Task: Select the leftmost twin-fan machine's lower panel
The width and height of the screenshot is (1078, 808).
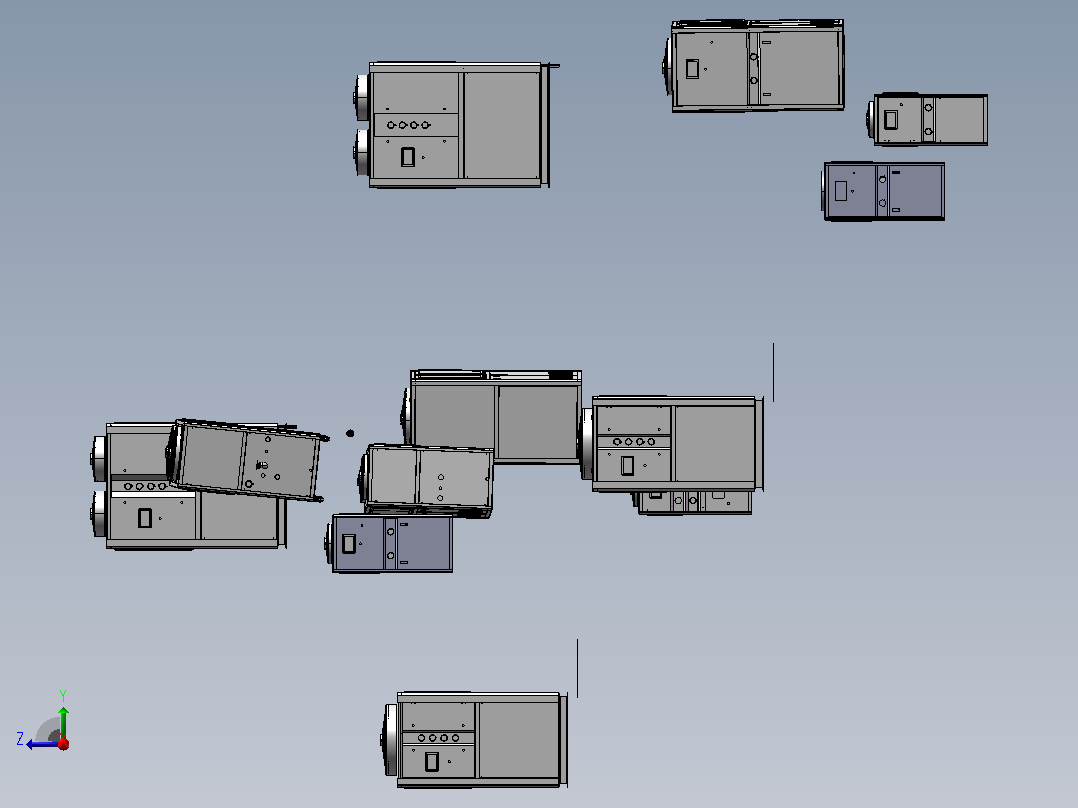Action: click(x=153, y=518)
